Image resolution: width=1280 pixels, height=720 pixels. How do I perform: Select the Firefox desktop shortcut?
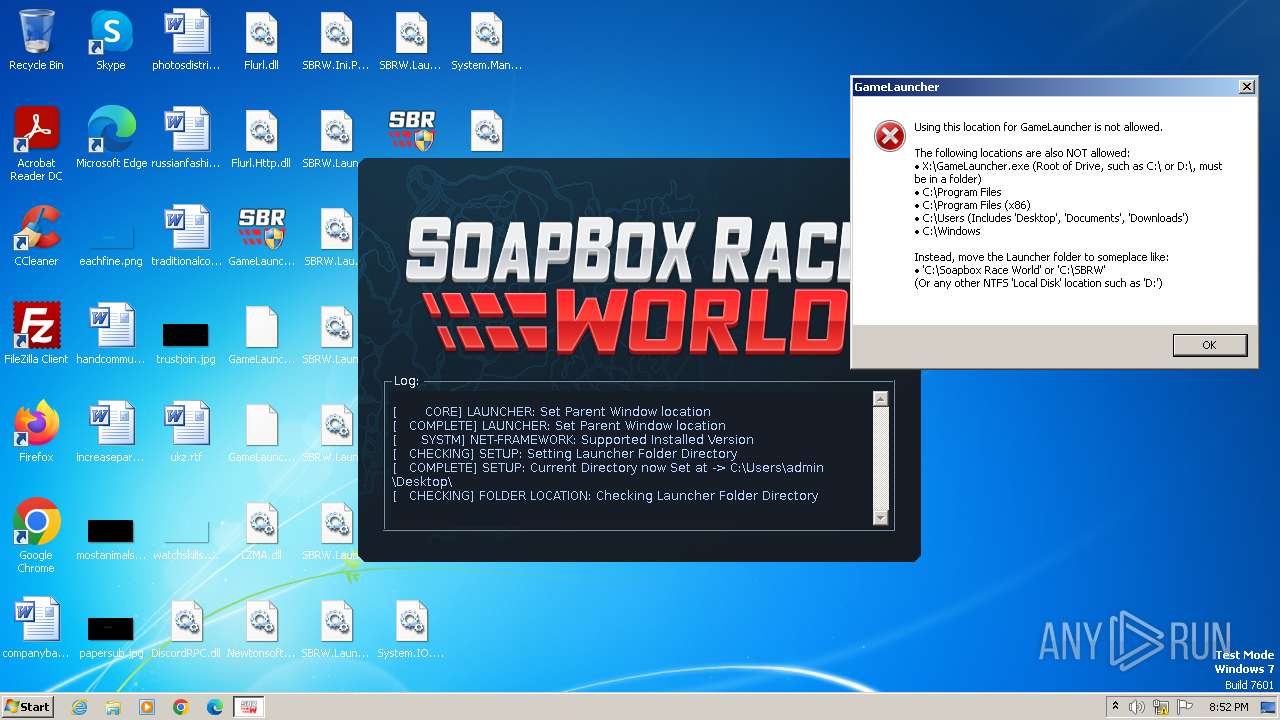pyautogui.click(x=36, y=433)
